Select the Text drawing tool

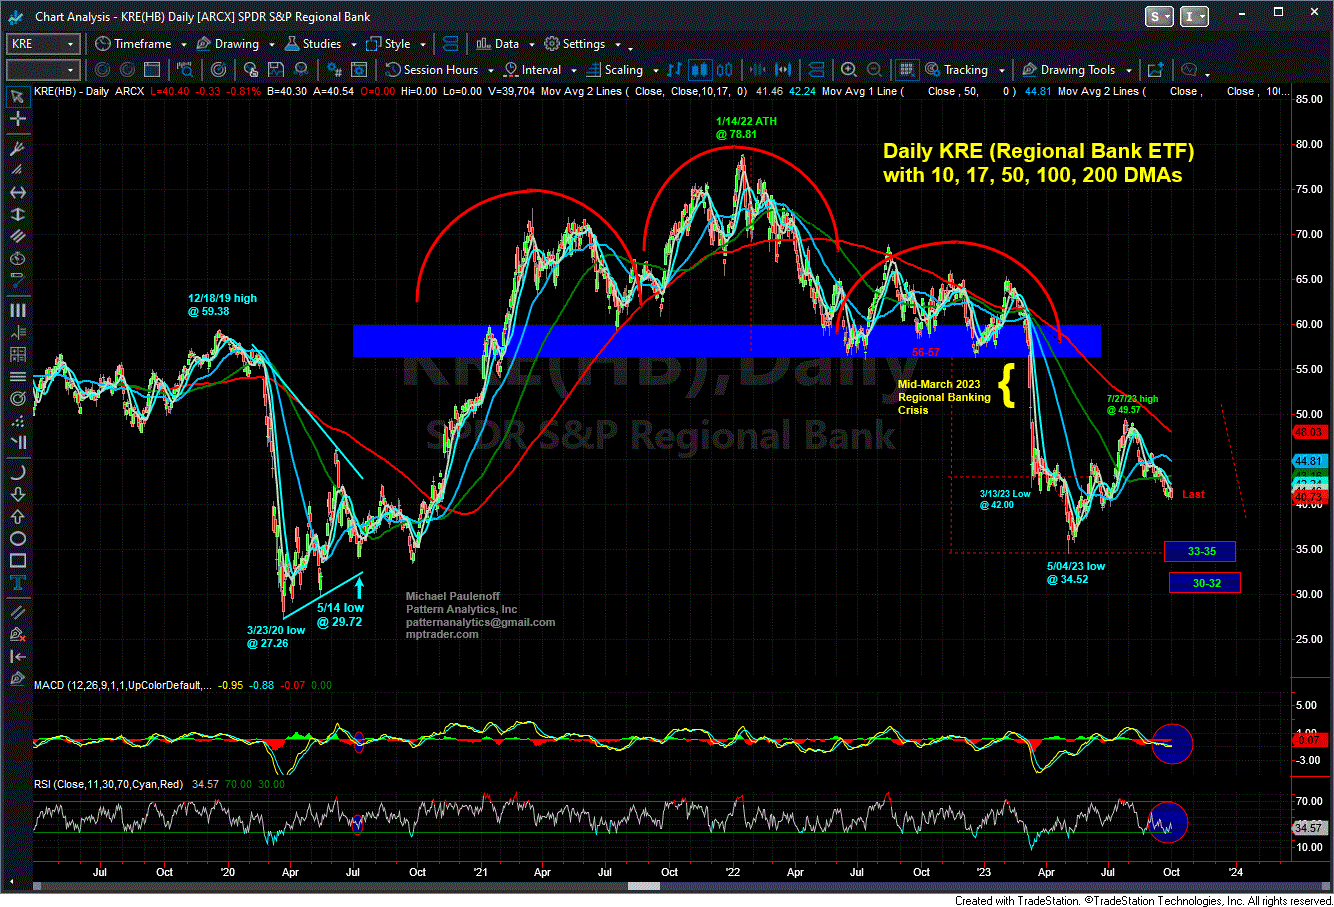click(x=17, y=582)
